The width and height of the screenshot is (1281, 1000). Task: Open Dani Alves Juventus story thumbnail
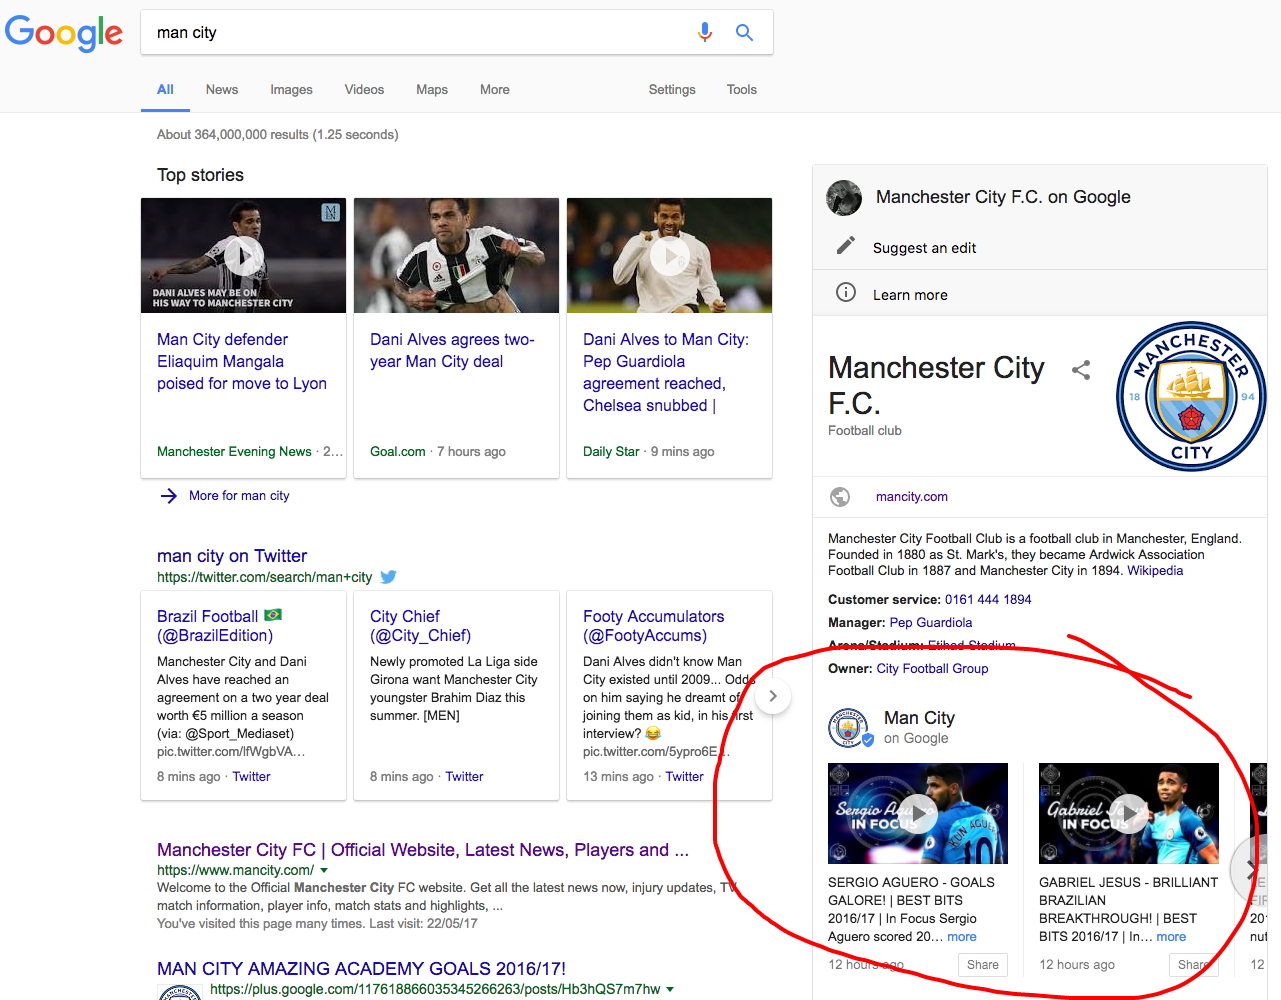pos(456,255)
